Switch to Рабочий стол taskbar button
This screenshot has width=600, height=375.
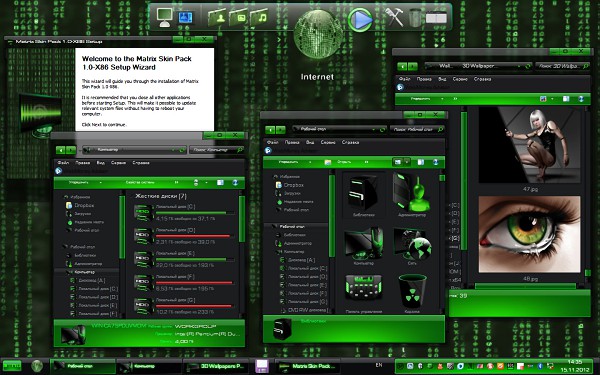coord(83,367)
